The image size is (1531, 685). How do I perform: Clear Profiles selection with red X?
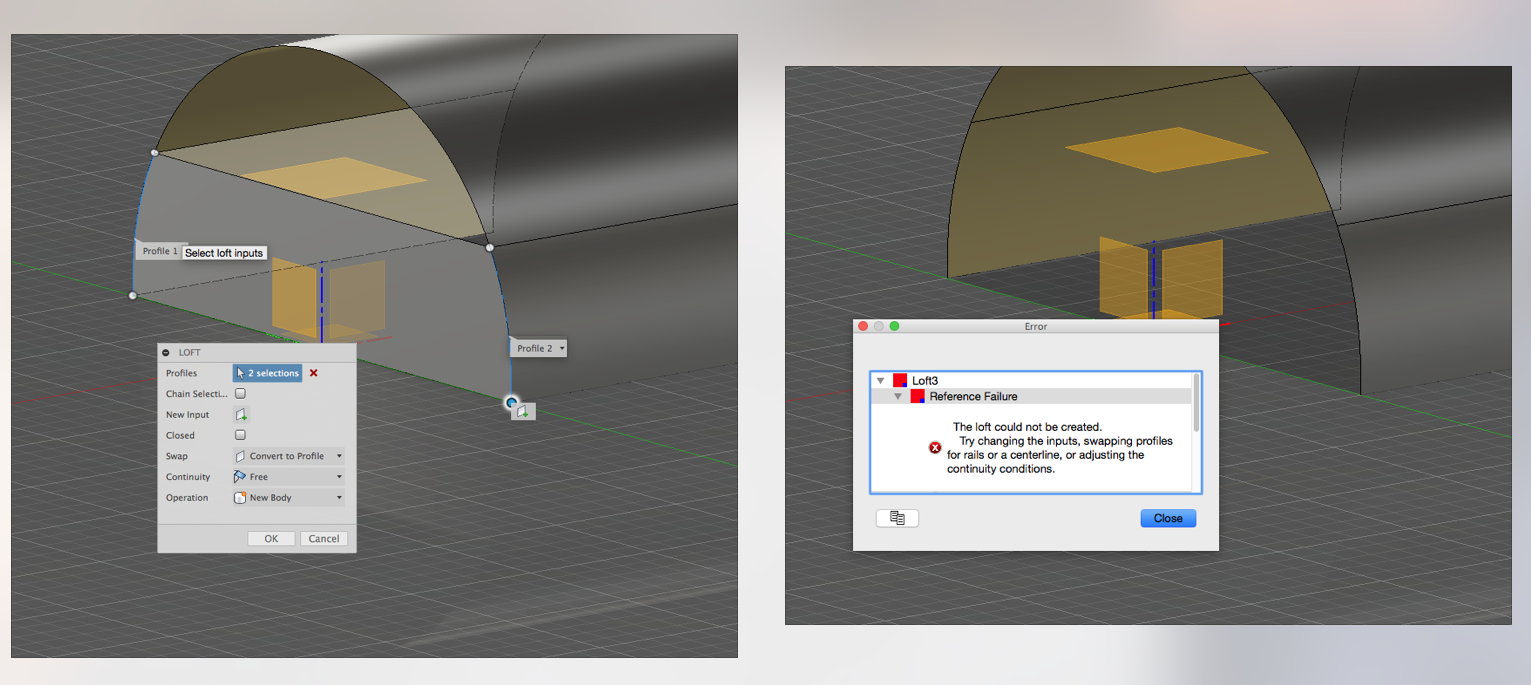313,373
